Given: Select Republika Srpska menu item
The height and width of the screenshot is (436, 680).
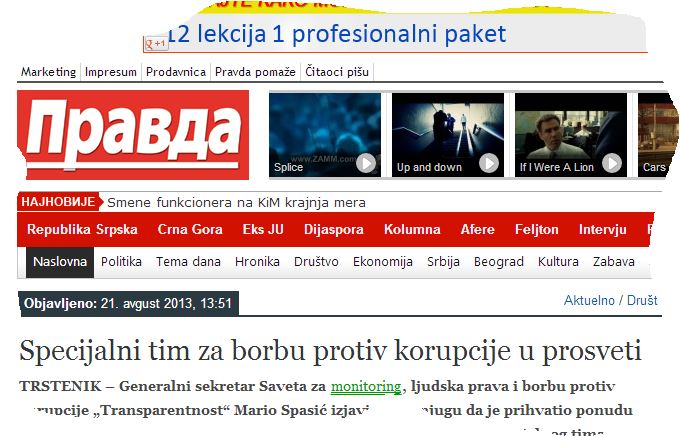Looking at the screenshot, I should click(x=82, y=229).
